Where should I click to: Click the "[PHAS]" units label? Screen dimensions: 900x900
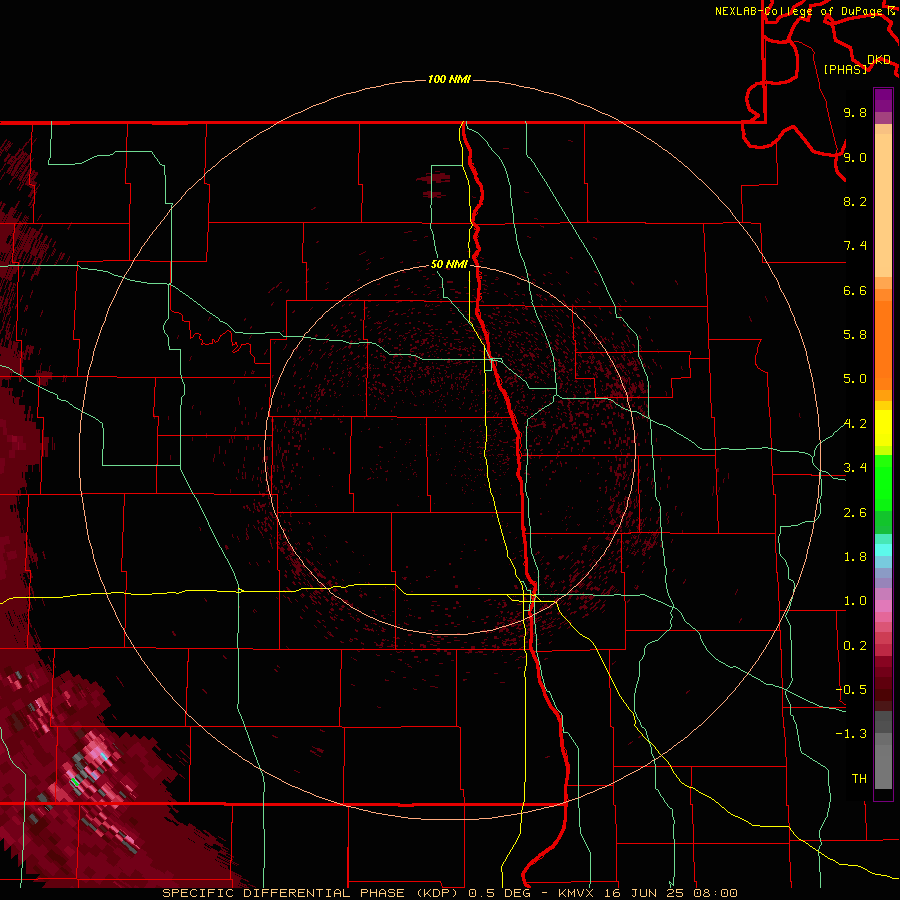tap(845, 70)
